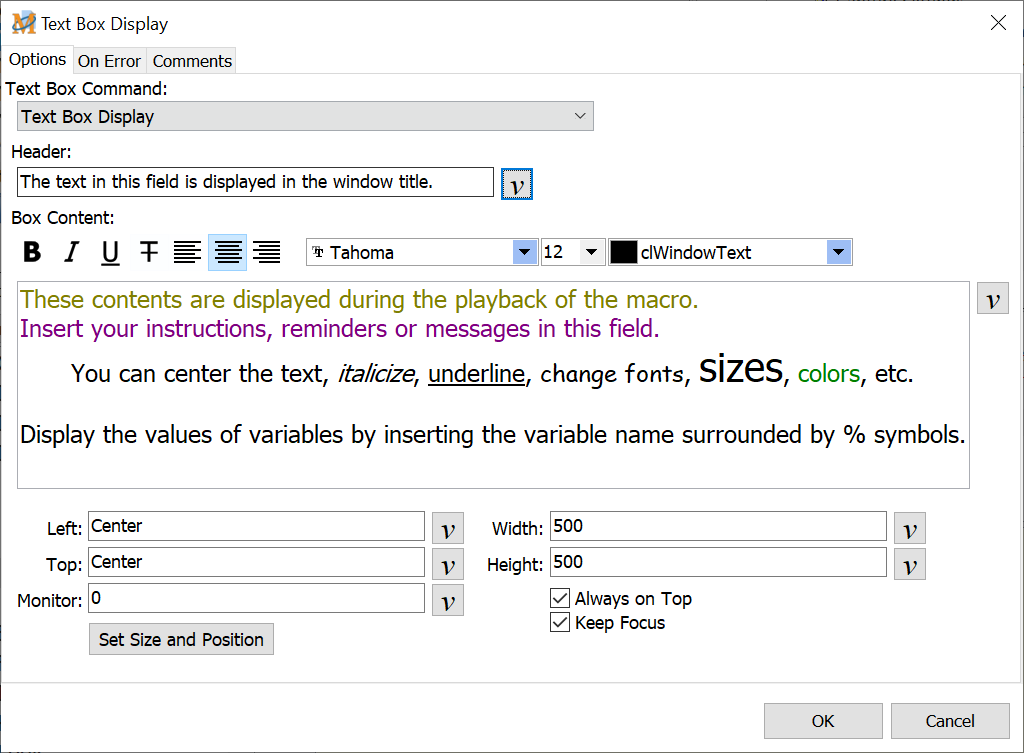Apply italic formatting to text
The width and height of the screenshot is (1024, 753).
coord(71,252)
